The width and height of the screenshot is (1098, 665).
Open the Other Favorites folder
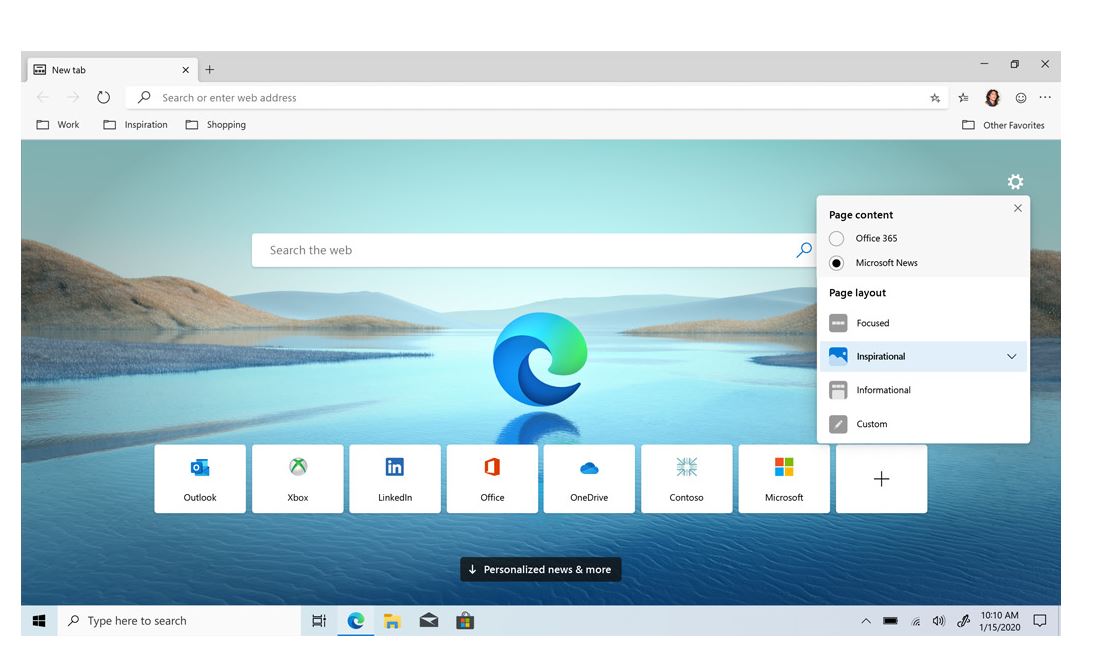point(1003,125)
